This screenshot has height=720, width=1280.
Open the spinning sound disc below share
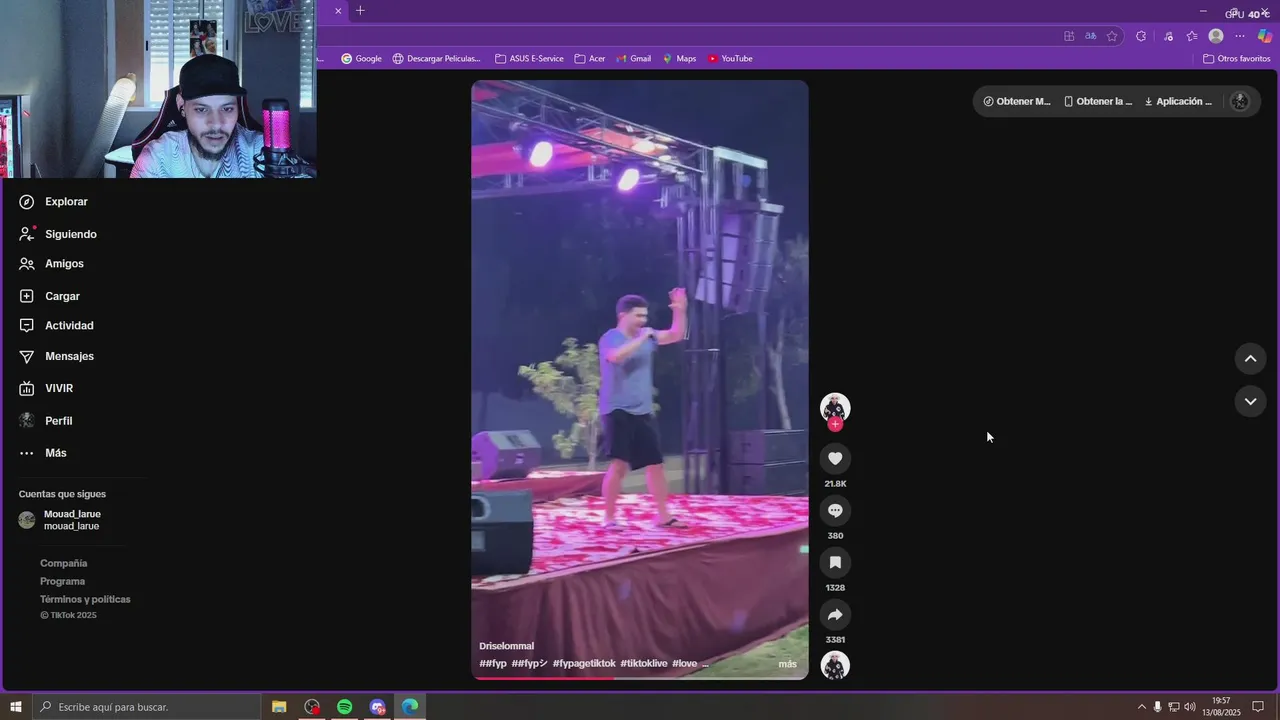pos(835,665)
